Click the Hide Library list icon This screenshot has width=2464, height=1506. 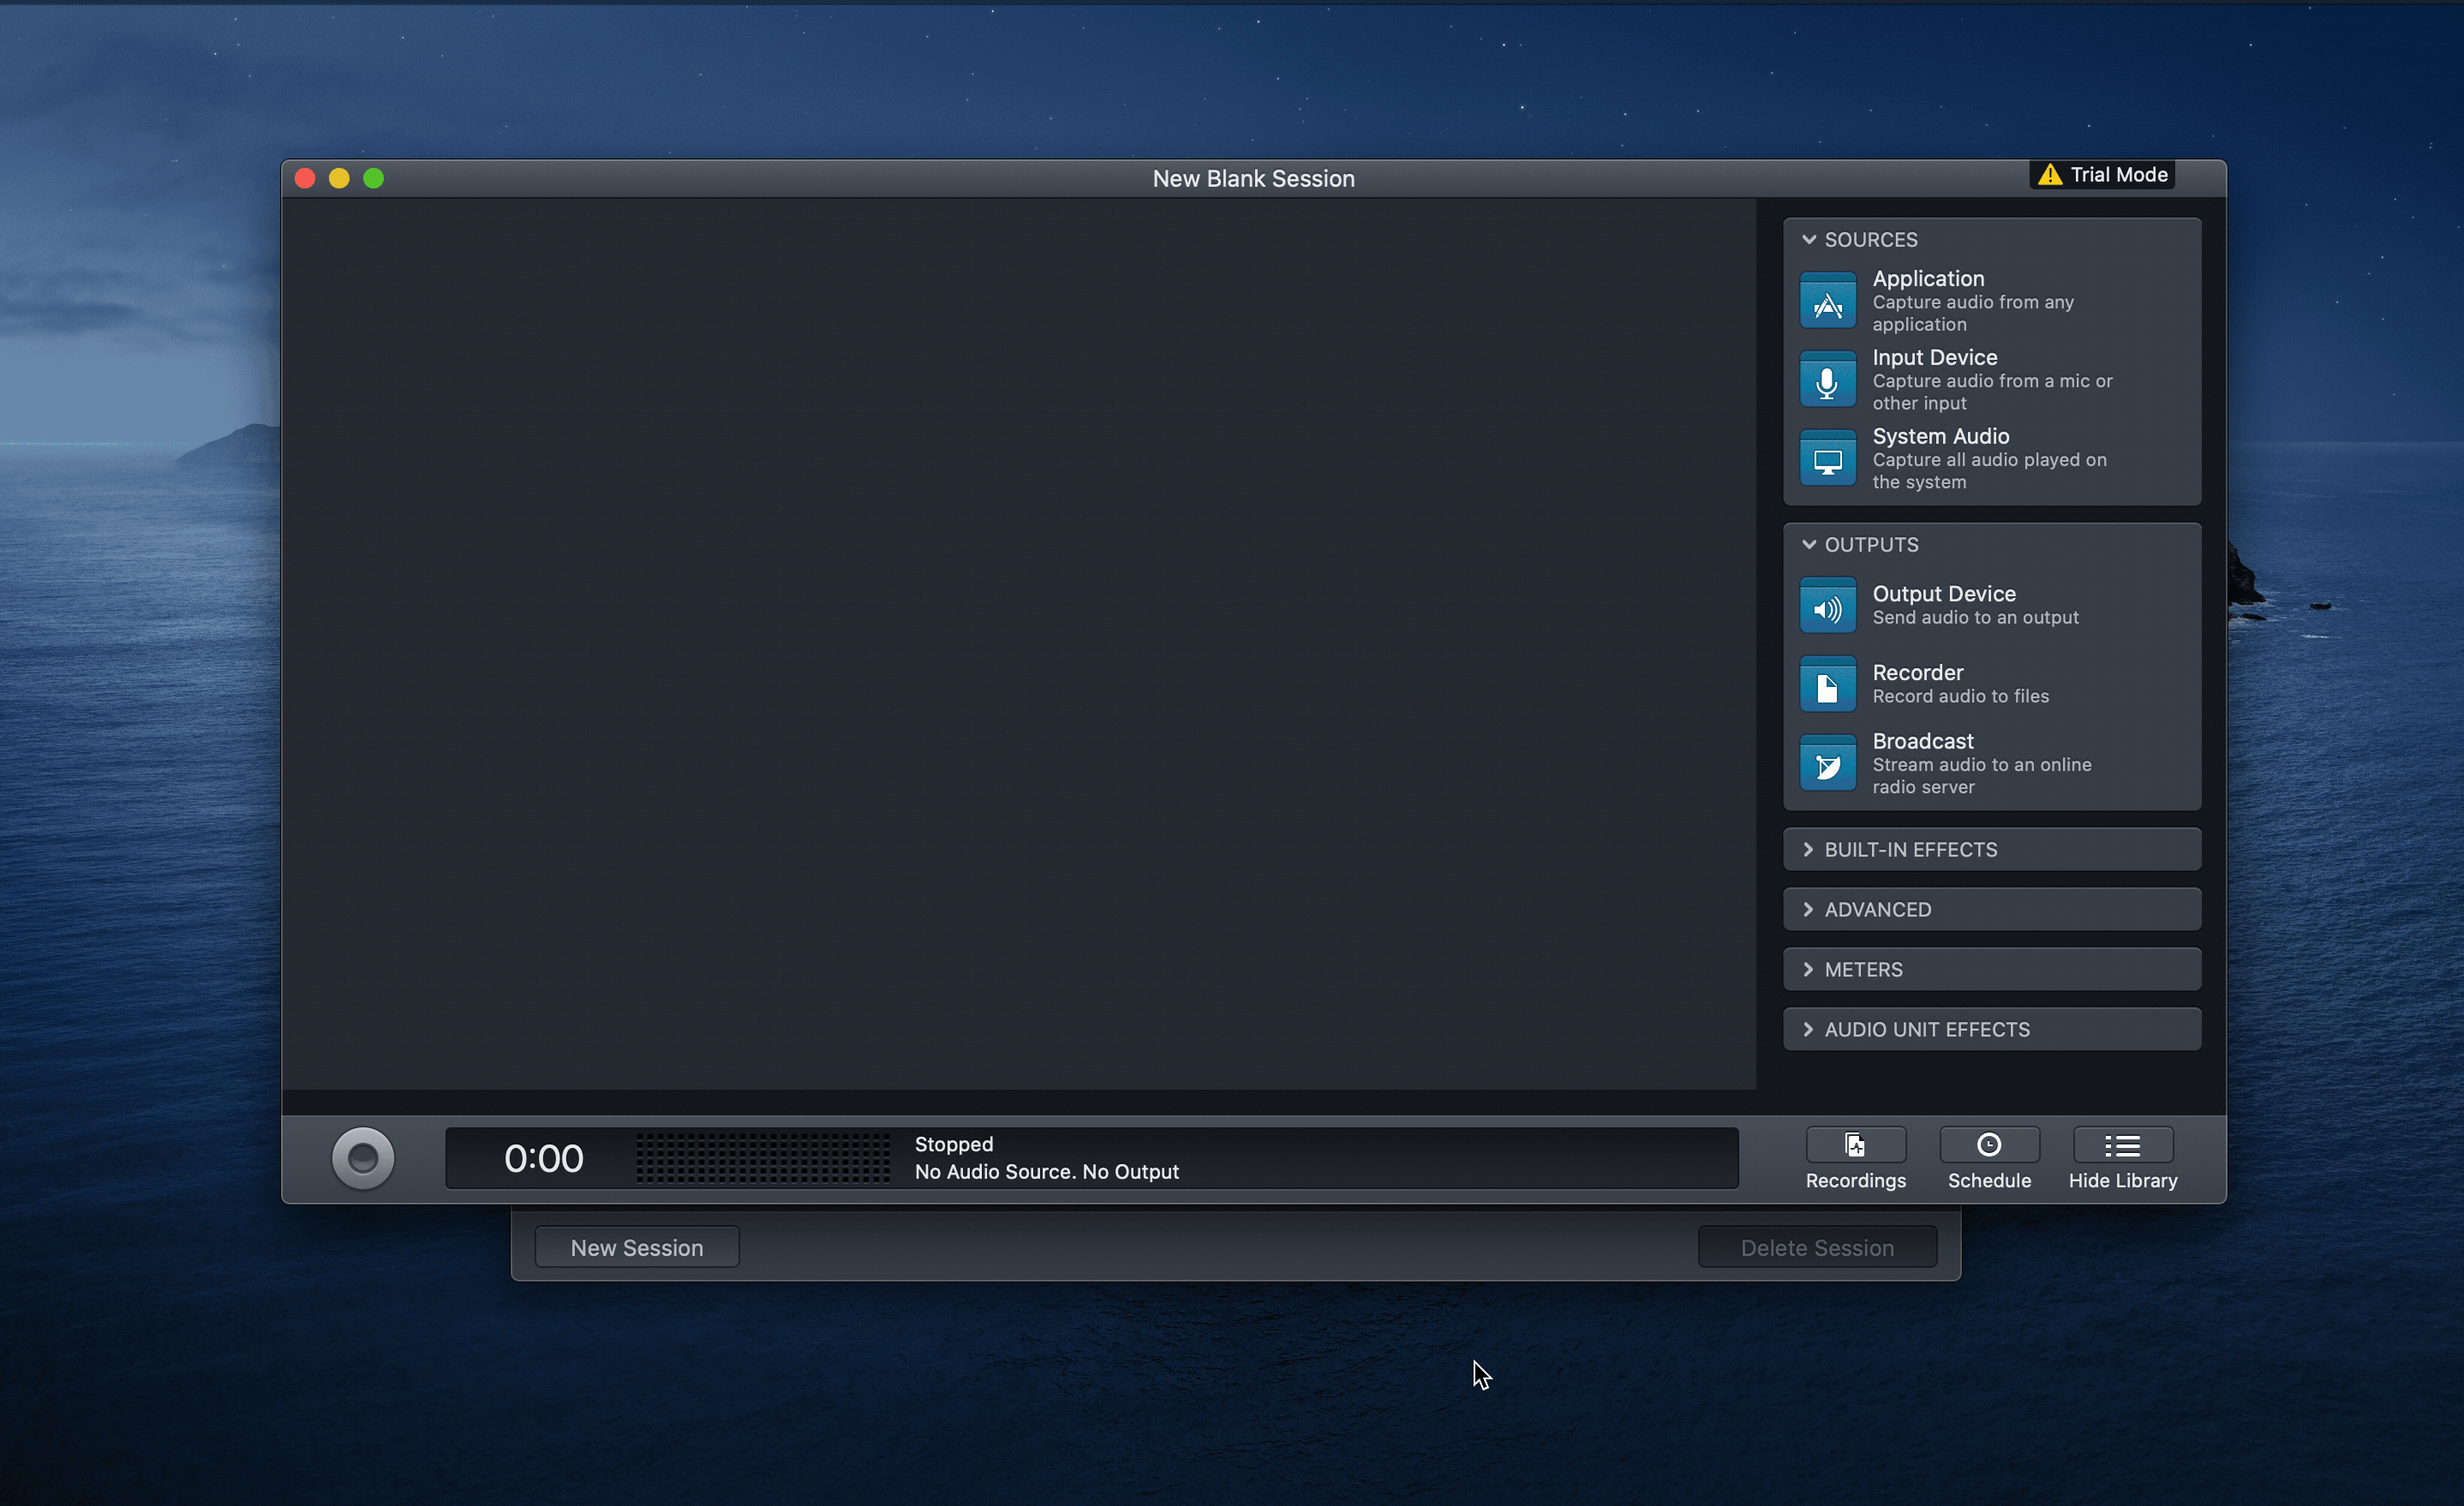(x=2123, y=1145)
